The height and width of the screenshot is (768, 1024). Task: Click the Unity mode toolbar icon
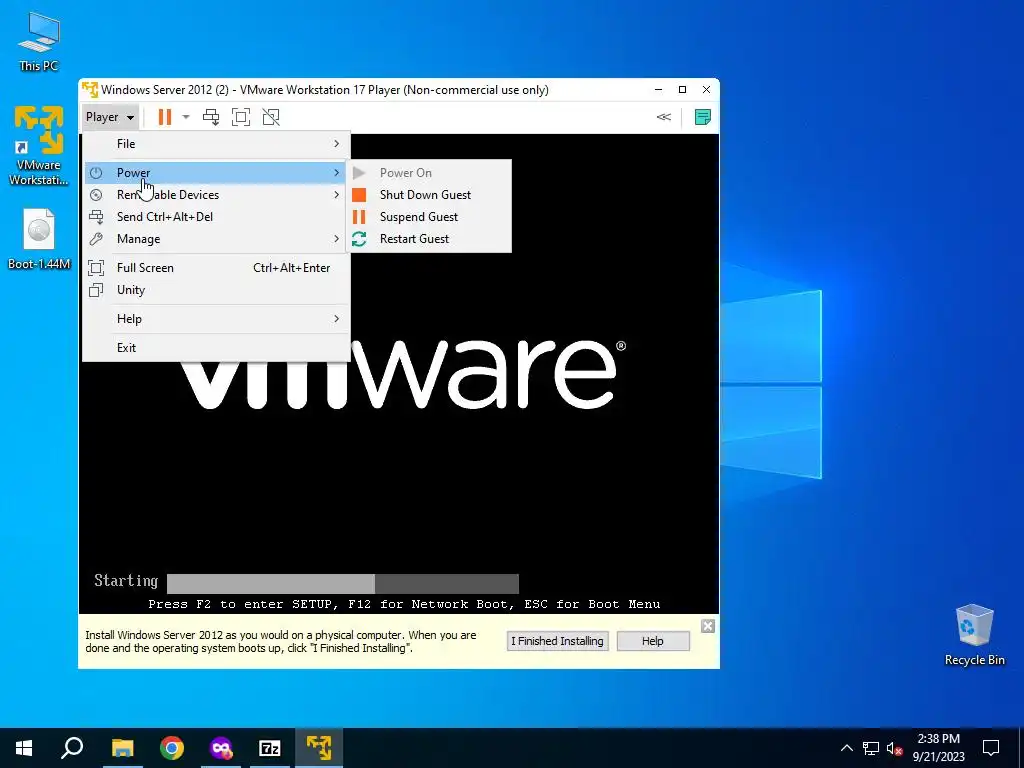pyautogui.click(x=271, y=117)
